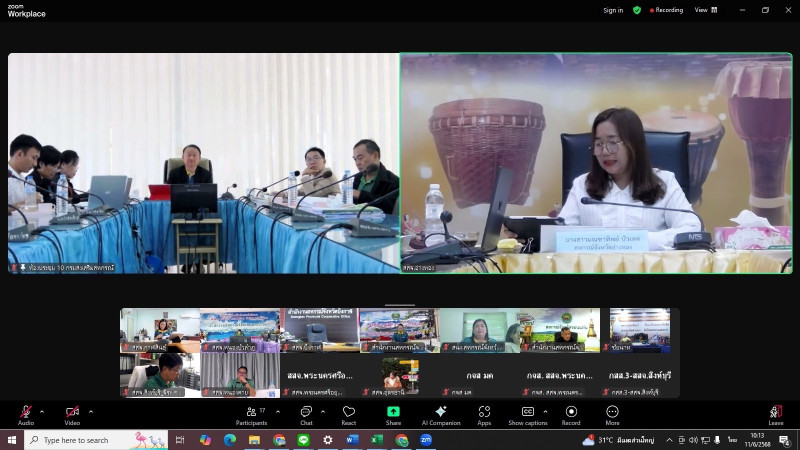Expand video options arrow next to Video
Screen dimensions: 800x450
pos(91,411)
